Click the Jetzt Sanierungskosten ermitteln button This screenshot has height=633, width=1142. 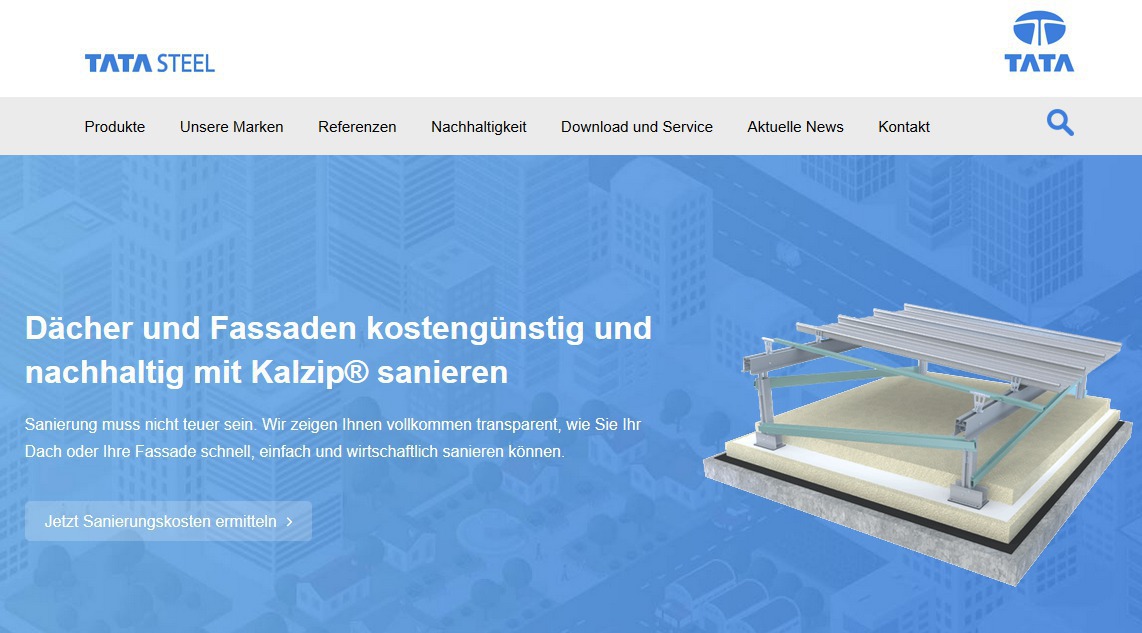coord(168,521)
